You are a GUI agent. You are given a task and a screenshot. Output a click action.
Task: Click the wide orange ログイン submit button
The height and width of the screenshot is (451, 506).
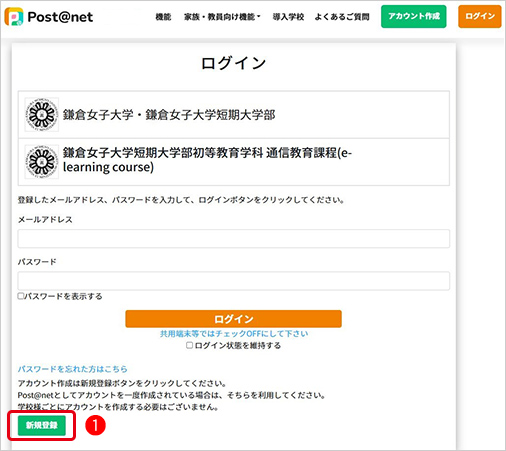233,319
